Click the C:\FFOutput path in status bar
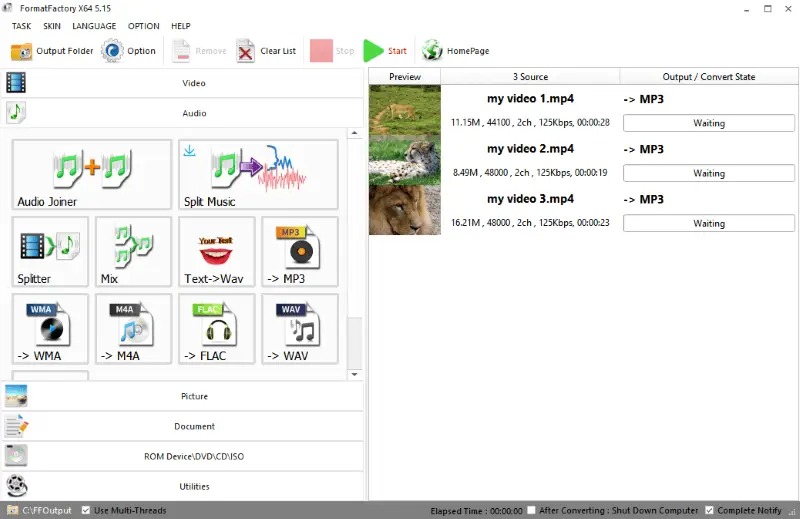 tap(47, 510)
